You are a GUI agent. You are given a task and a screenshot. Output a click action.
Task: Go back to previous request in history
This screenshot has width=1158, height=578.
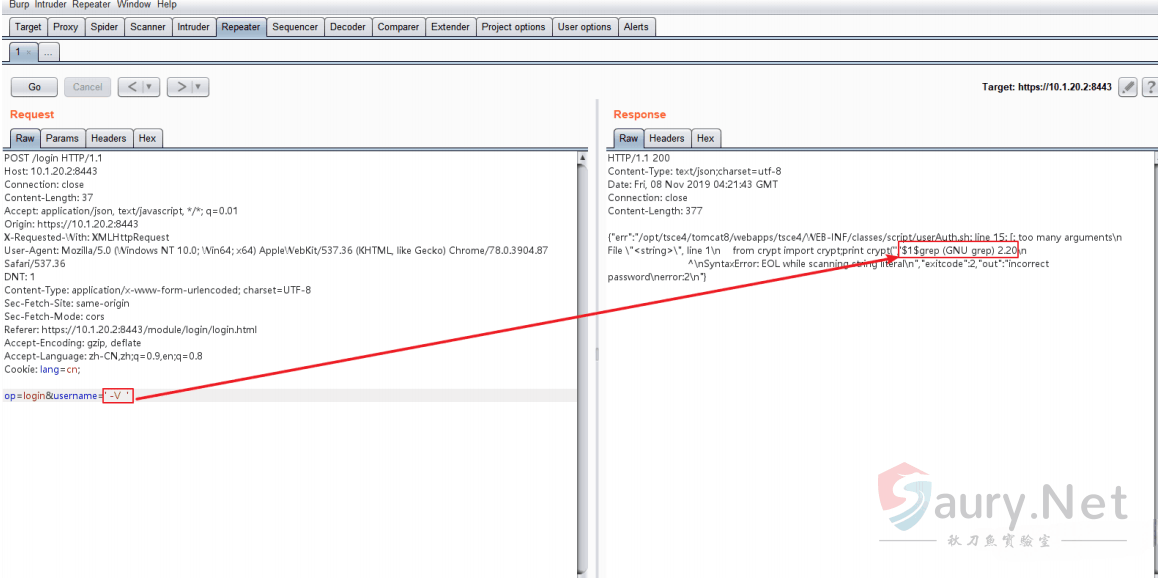pos(130,87)
